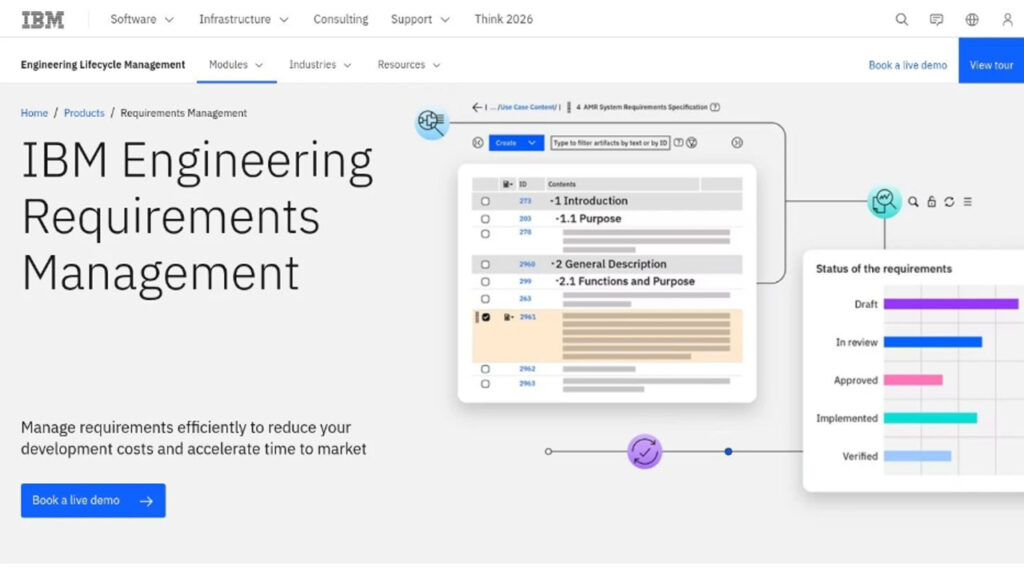The height and width of the screenshot is (576, 1024).
Task: Click the list menu icon after refresh
Action: pos(968,202)
